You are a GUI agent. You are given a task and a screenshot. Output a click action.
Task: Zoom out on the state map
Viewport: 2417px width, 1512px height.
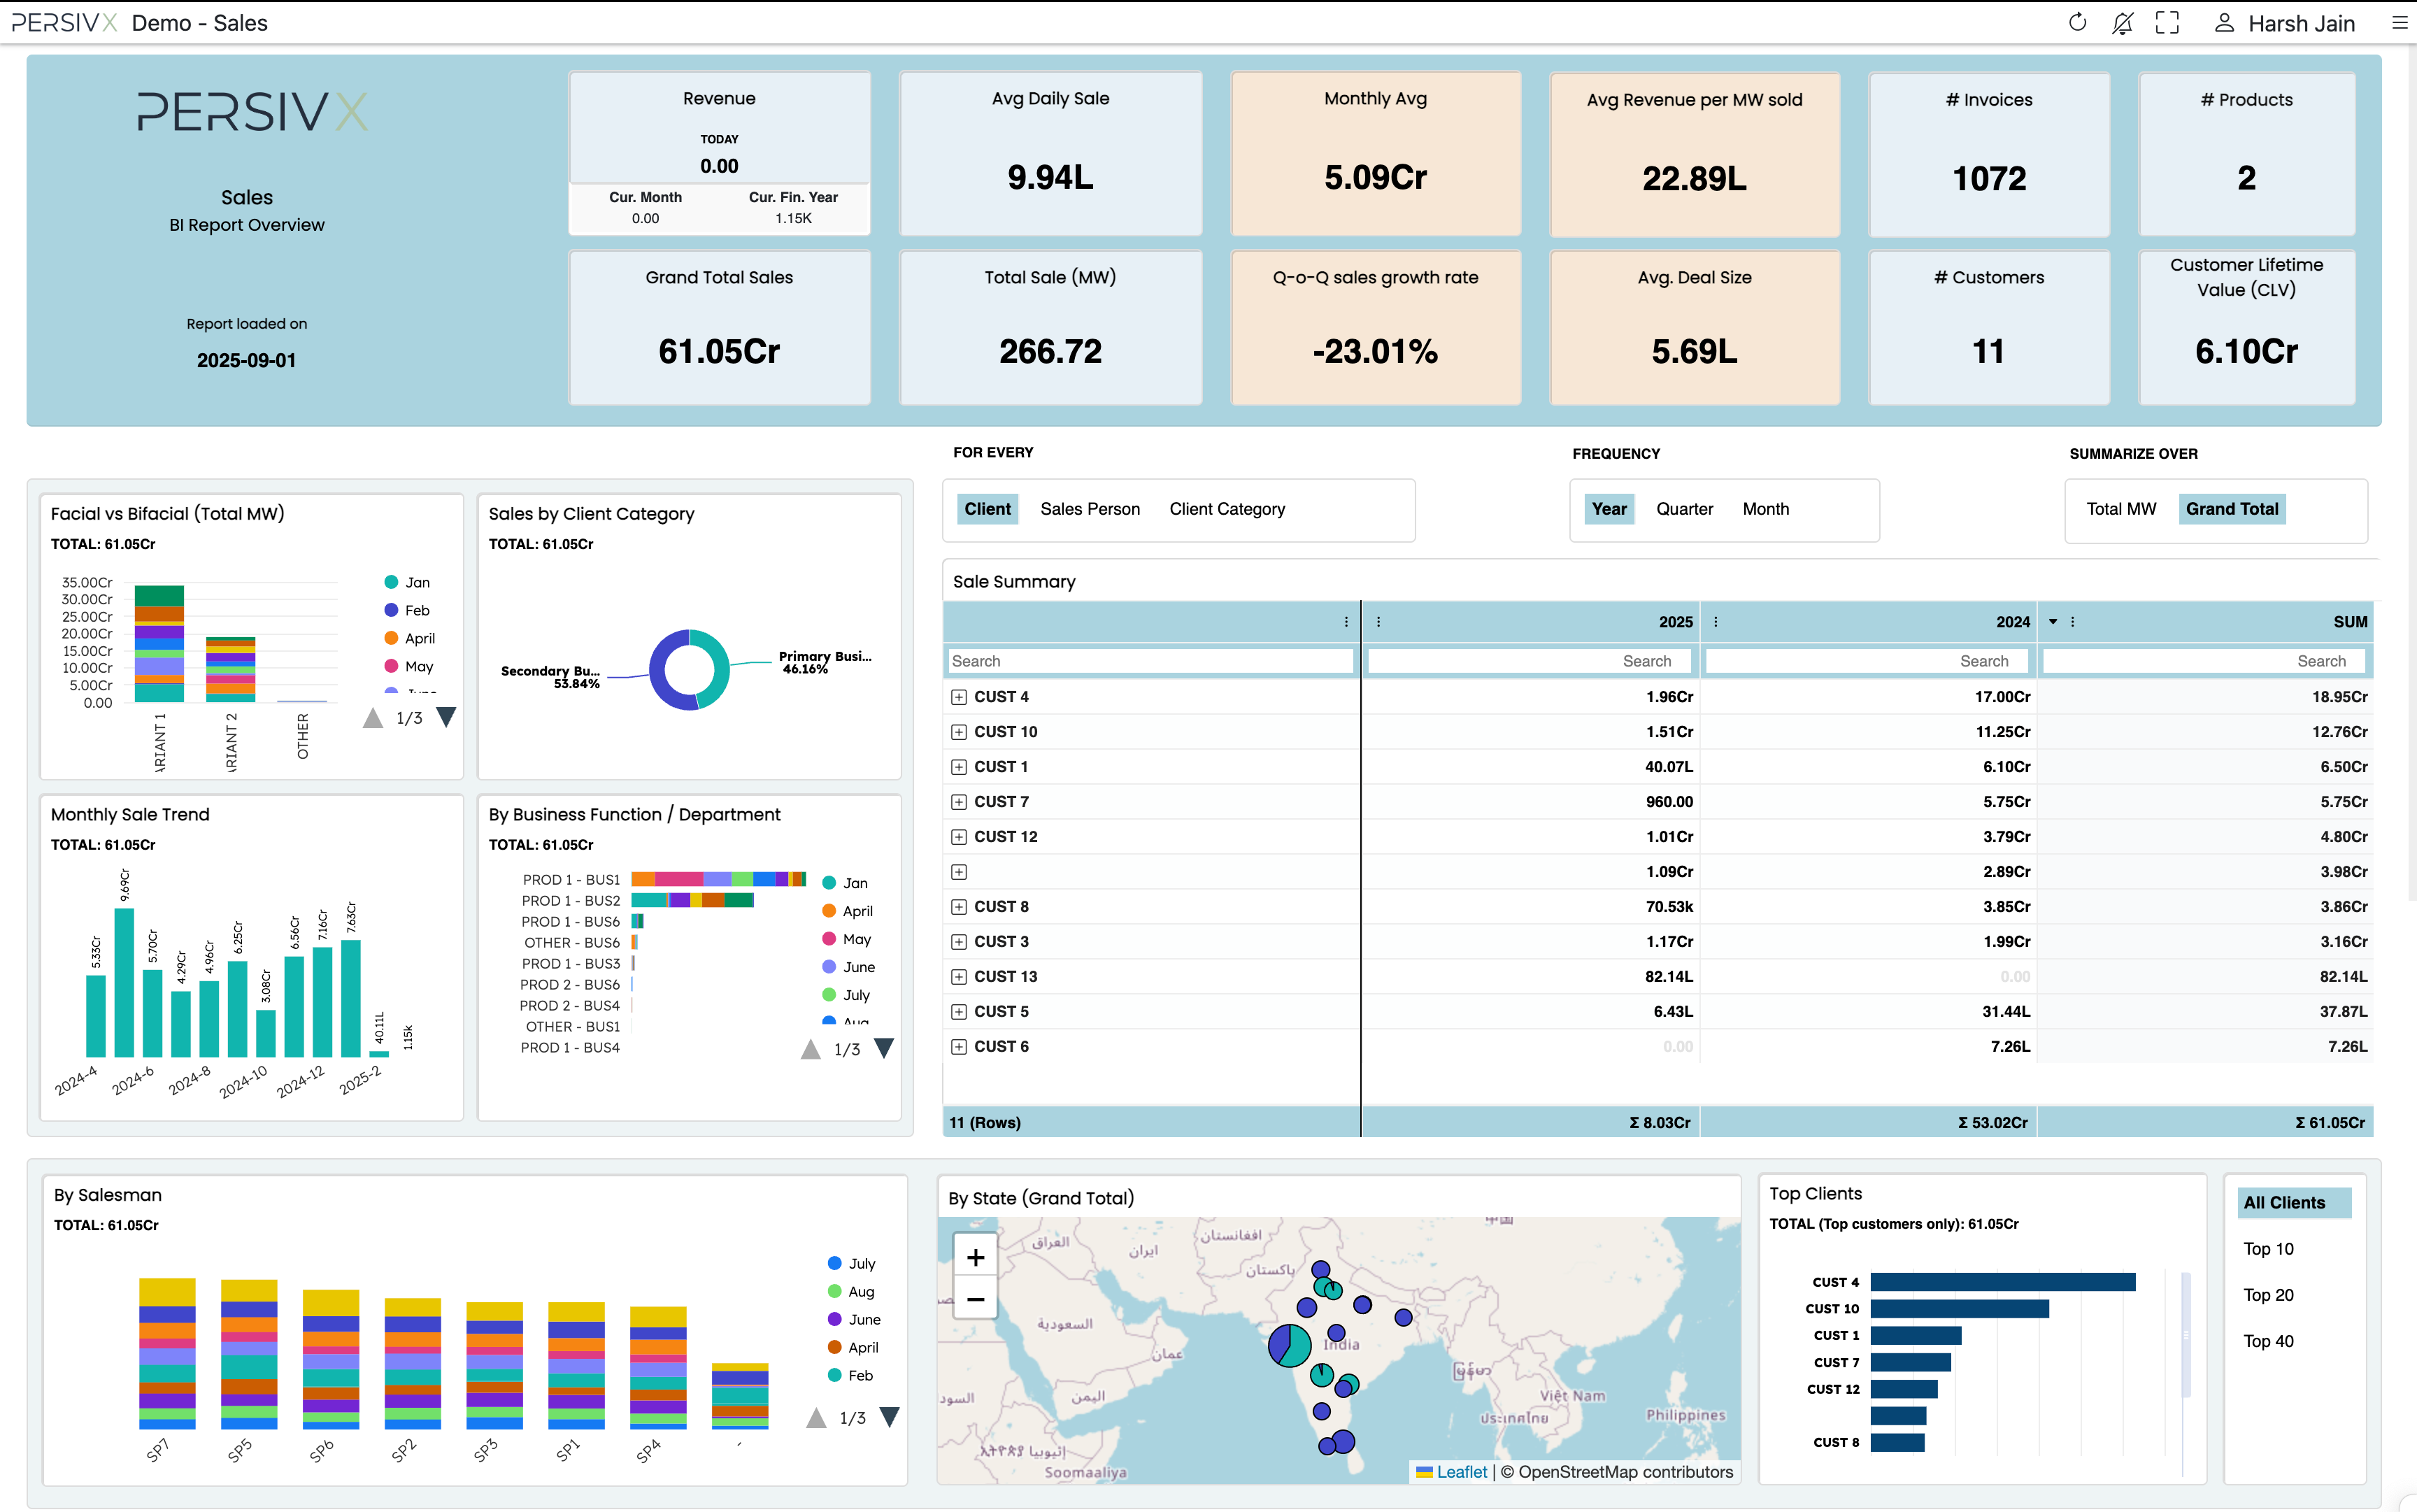pos(975,1299)
